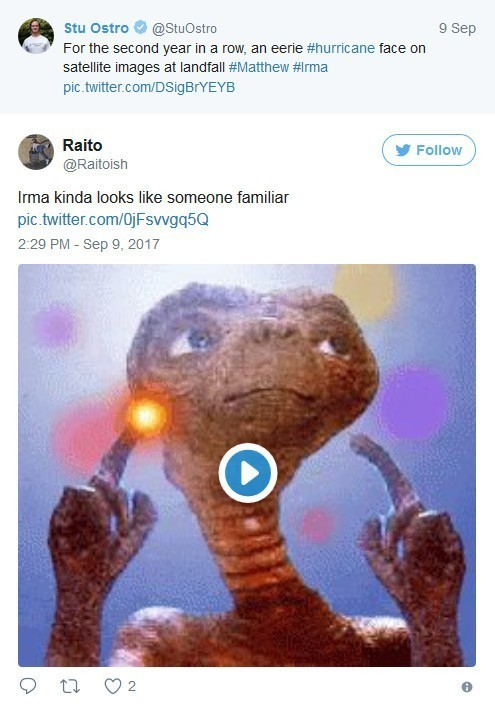The height and width of the screenshot is (706, 495).
Task: Like the tweet with heart icon
Action: pyautogui.click(x=113, y=686)
